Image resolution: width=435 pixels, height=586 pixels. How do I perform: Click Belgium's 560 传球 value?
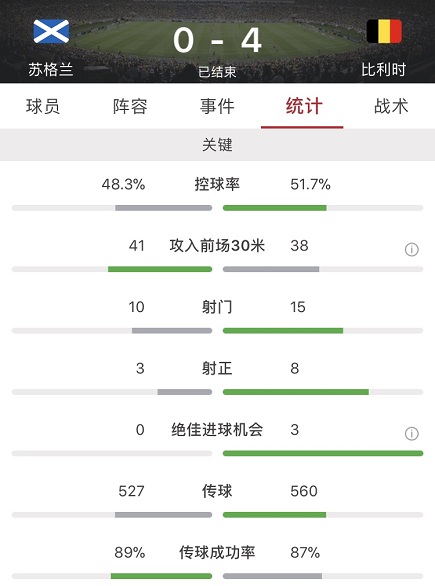(x=304, y=491)
